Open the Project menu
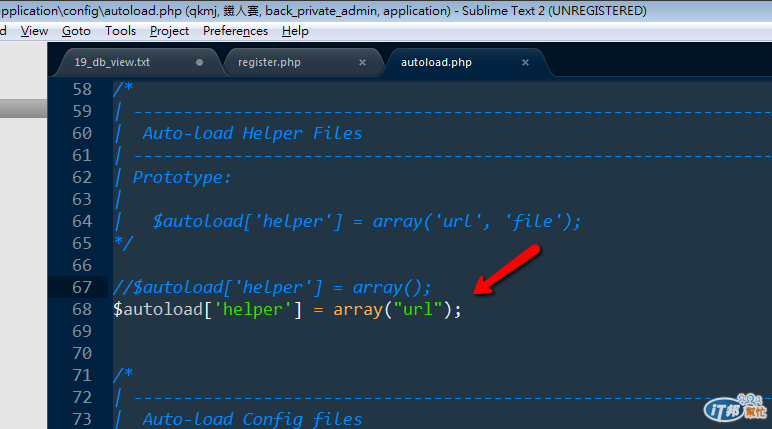Screen dimensions: 772x429 pyautogui.click(x=169, y=31)
